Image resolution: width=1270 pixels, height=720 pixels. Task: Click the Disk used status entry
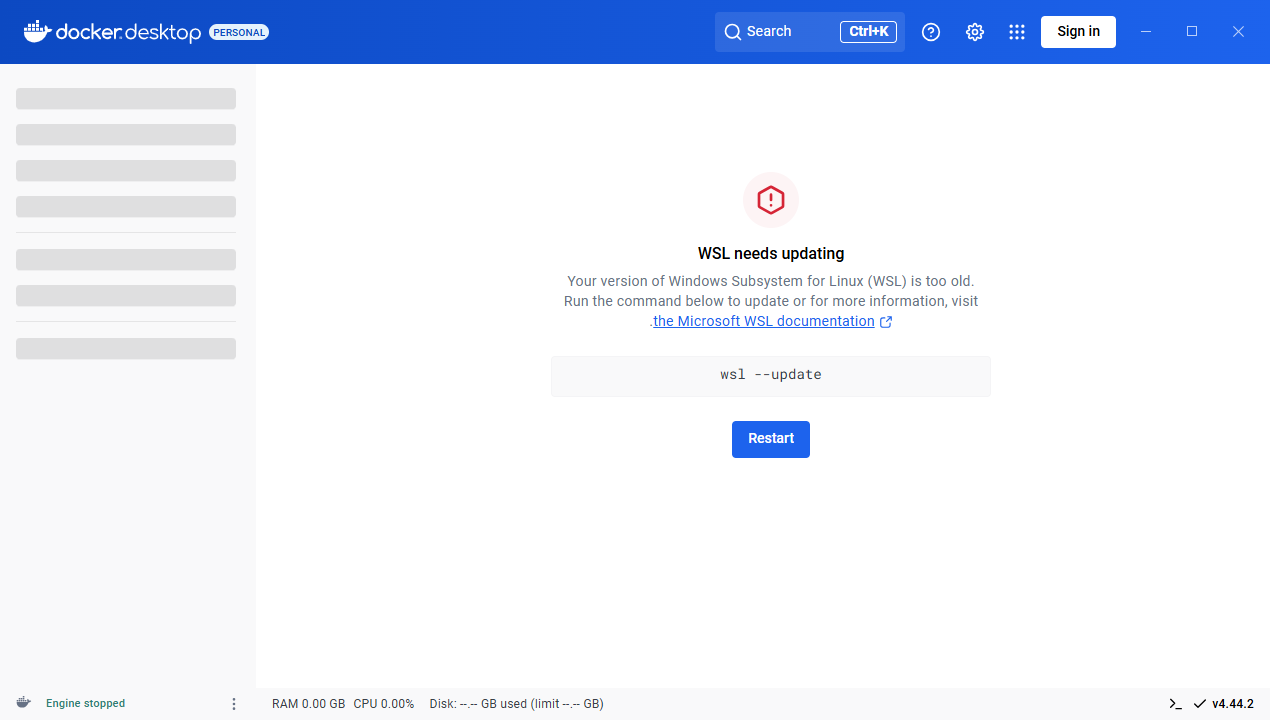516,704
